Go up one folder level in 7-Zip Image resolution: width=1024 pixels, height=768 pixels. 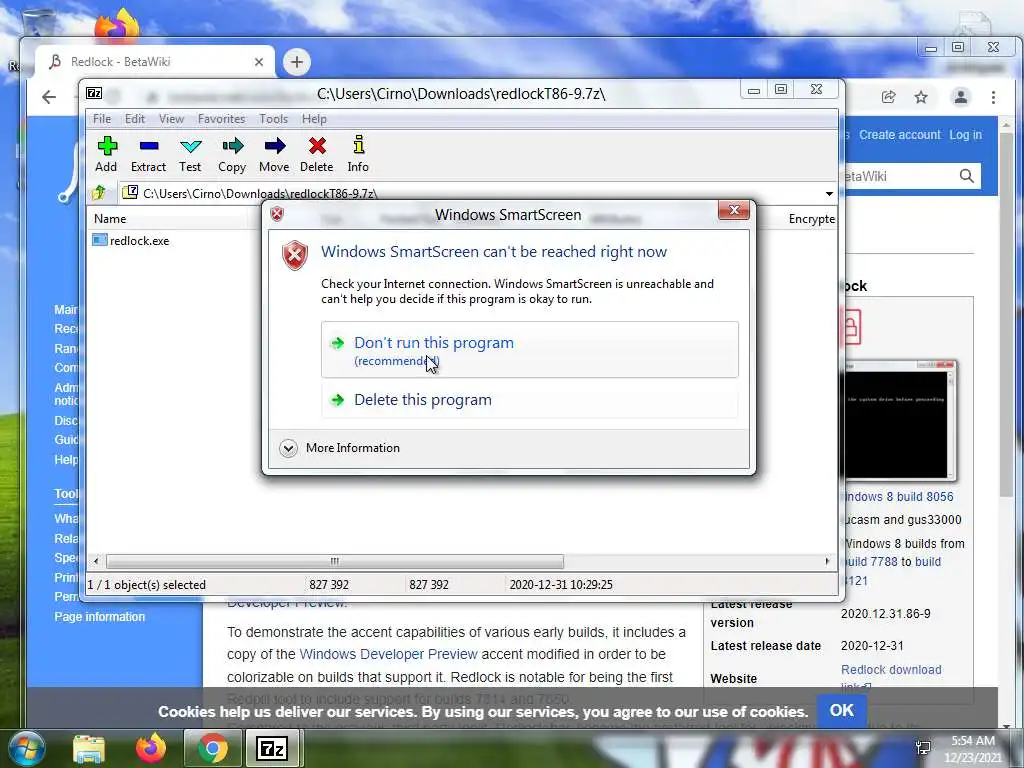click(x=99, y=193)
